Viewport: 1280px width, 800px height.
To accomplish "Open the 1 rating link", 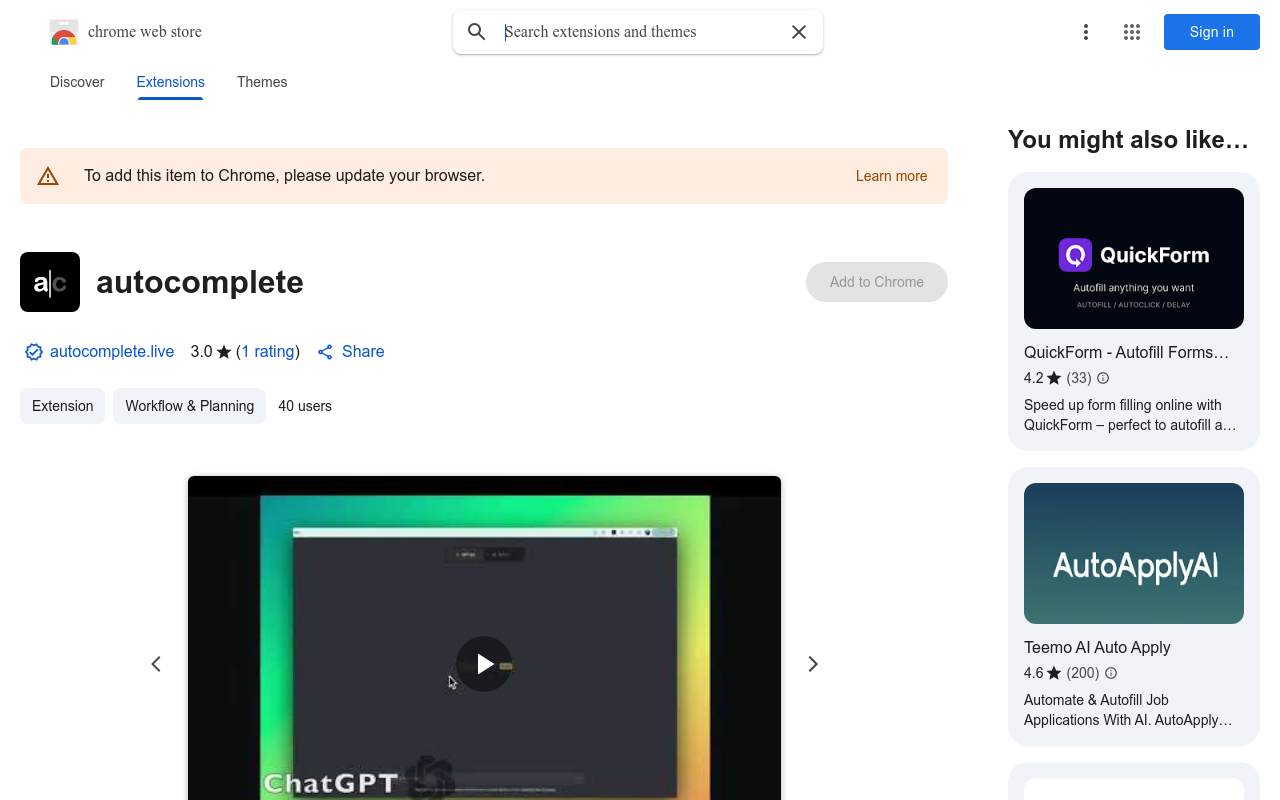I will pyautogui.click(x=268, y=352).
